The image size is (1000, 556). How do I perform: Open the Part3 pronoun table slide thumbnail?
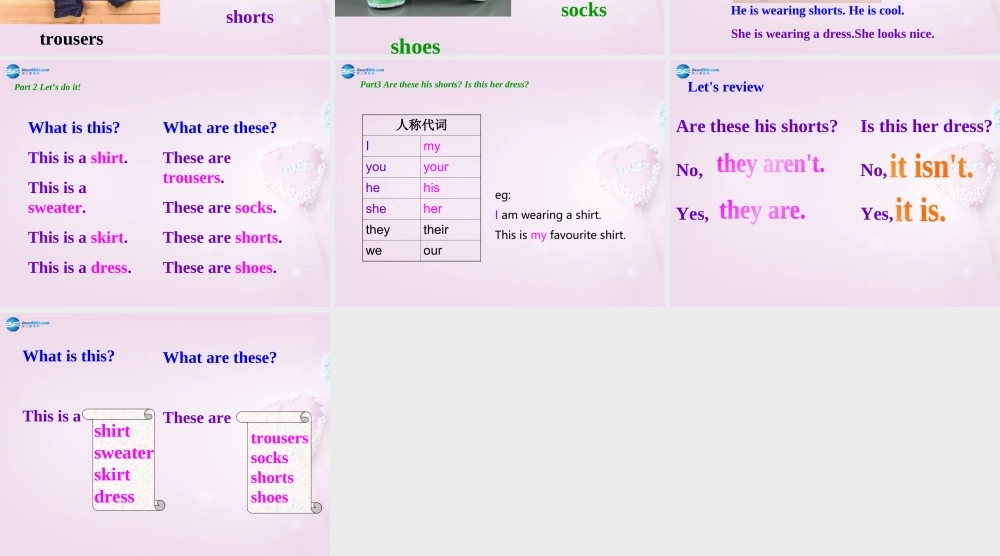click(500, 184)
